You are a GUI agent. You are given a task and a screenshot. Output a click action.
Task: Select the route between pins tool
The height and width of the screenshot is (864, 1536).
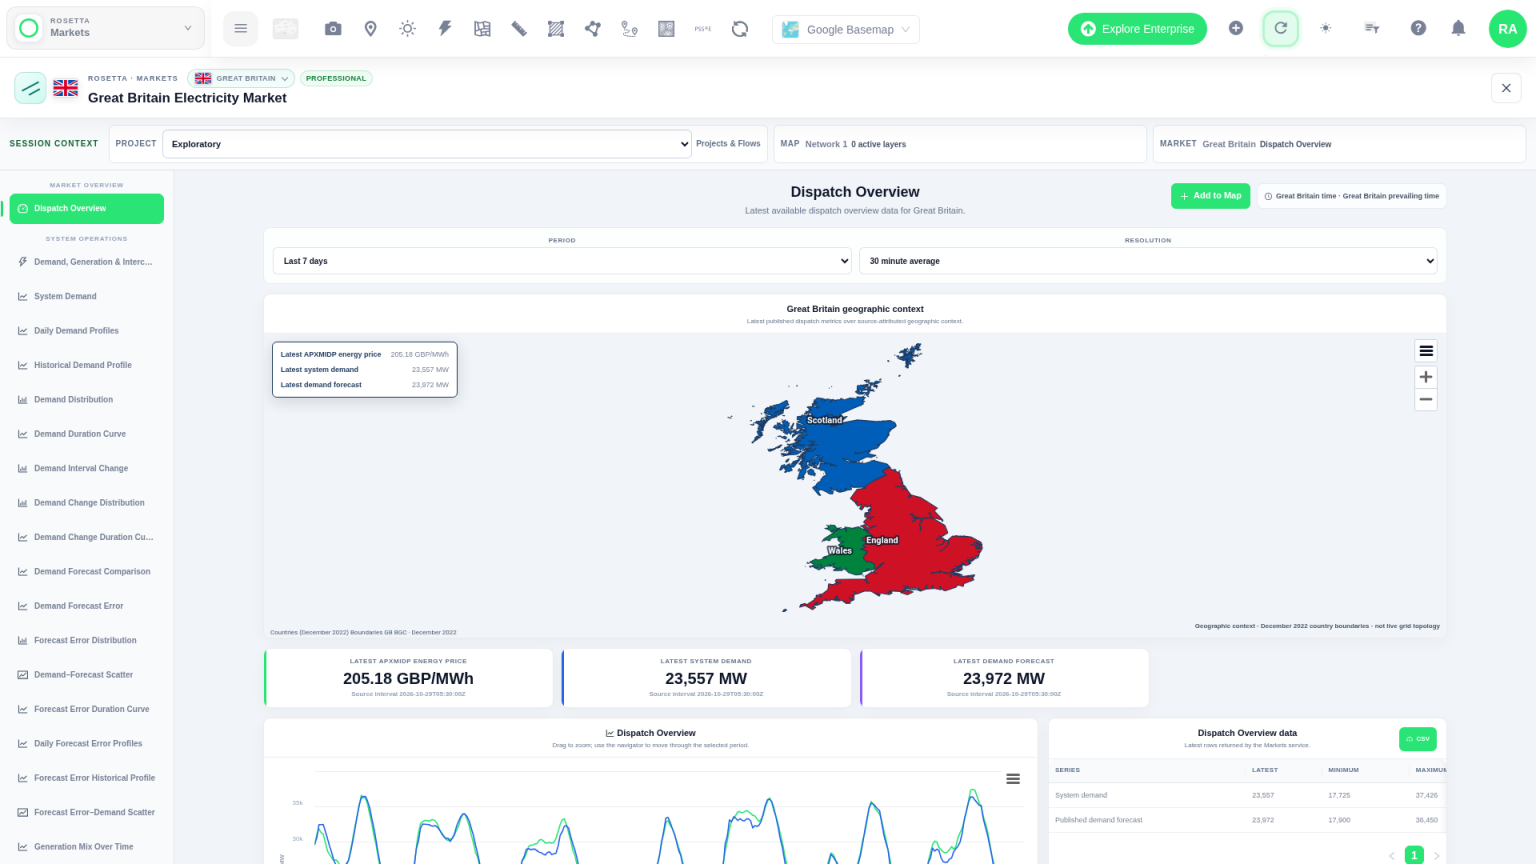(x=629, y=29)
